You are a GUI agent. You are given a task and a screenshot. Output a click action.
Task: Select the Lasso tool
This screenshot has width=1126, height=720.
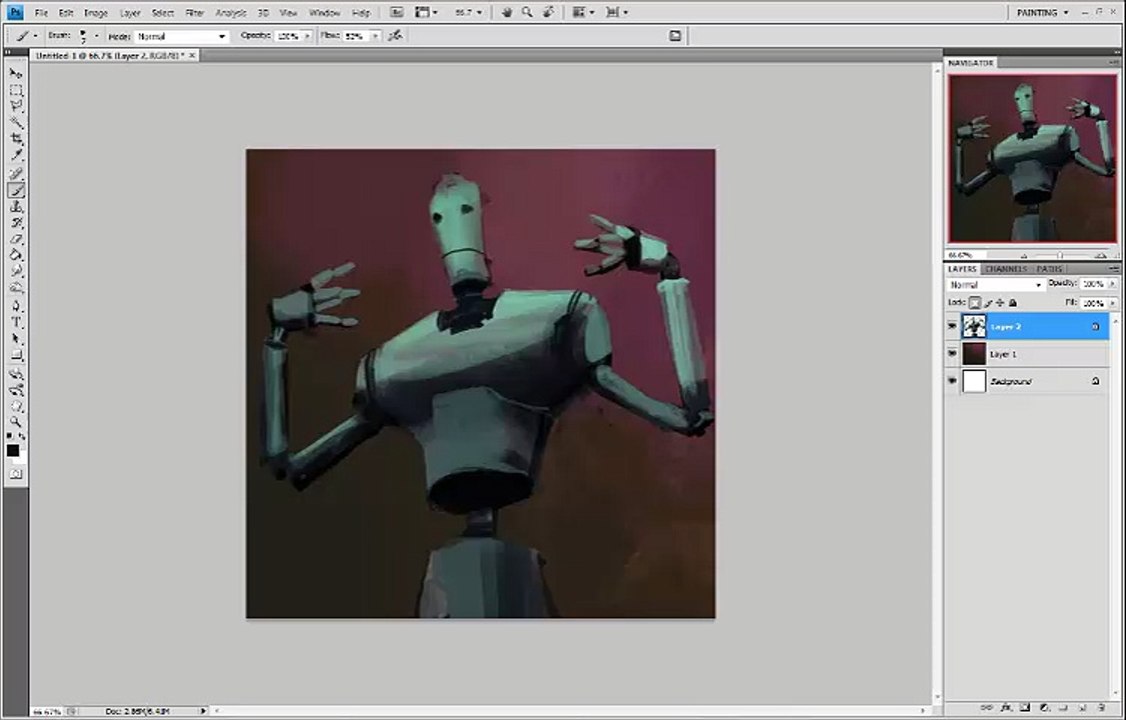[16, 106]
